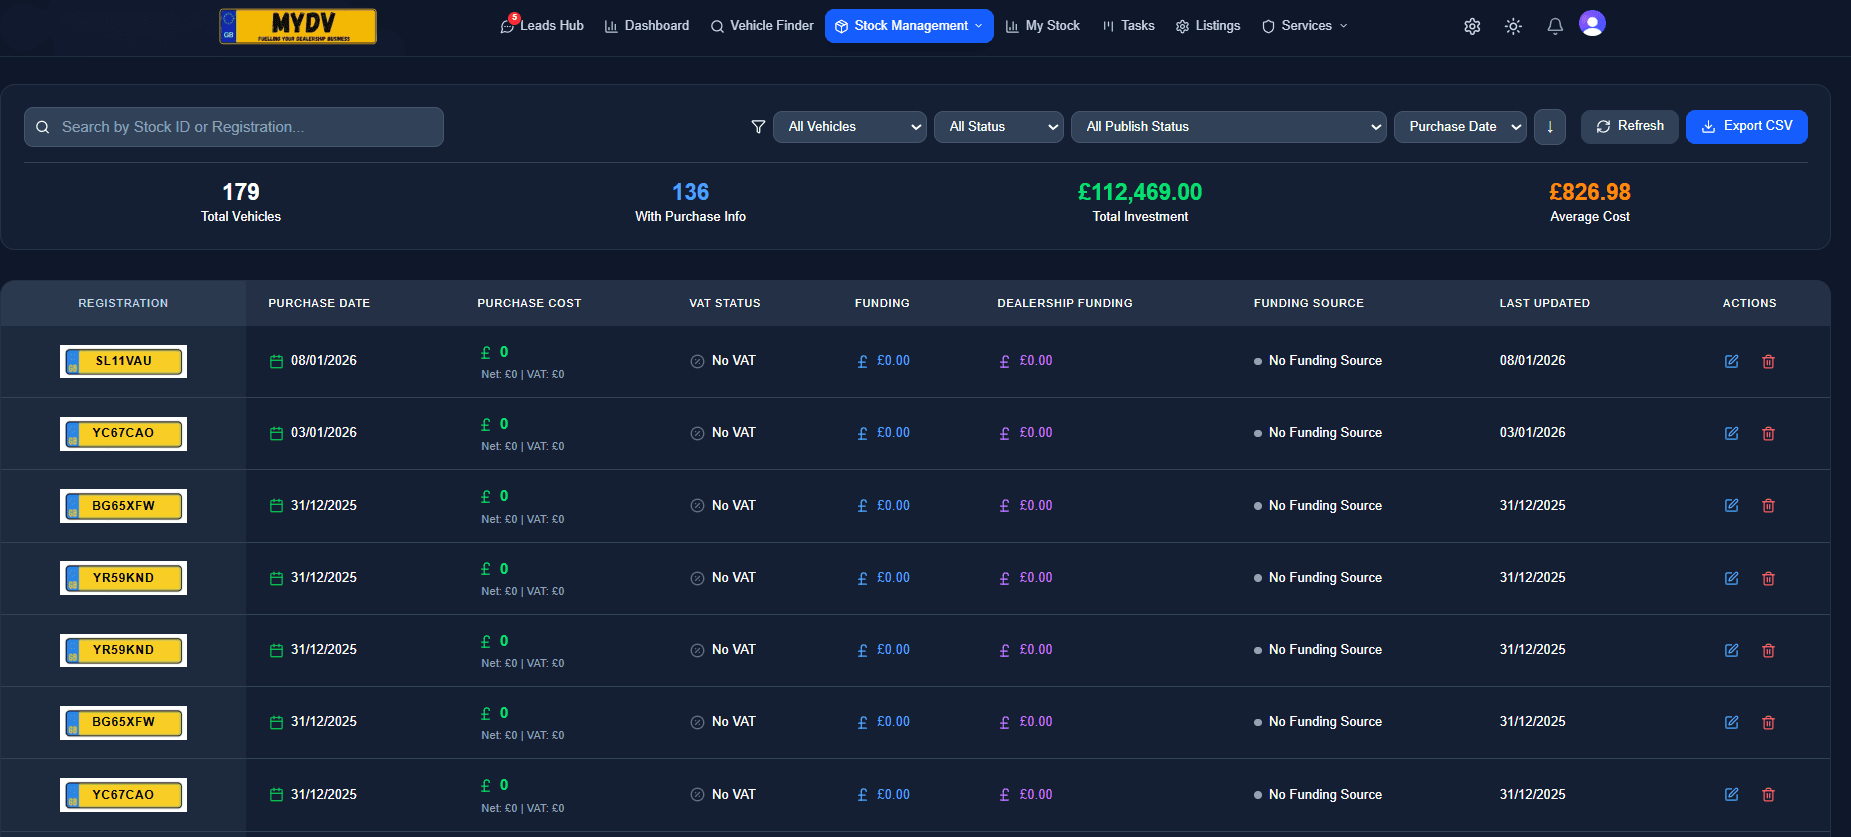Viewport: 1851px width, 837px height.
Task: Click Export CSV button
Action: [x=1747, y=127]
